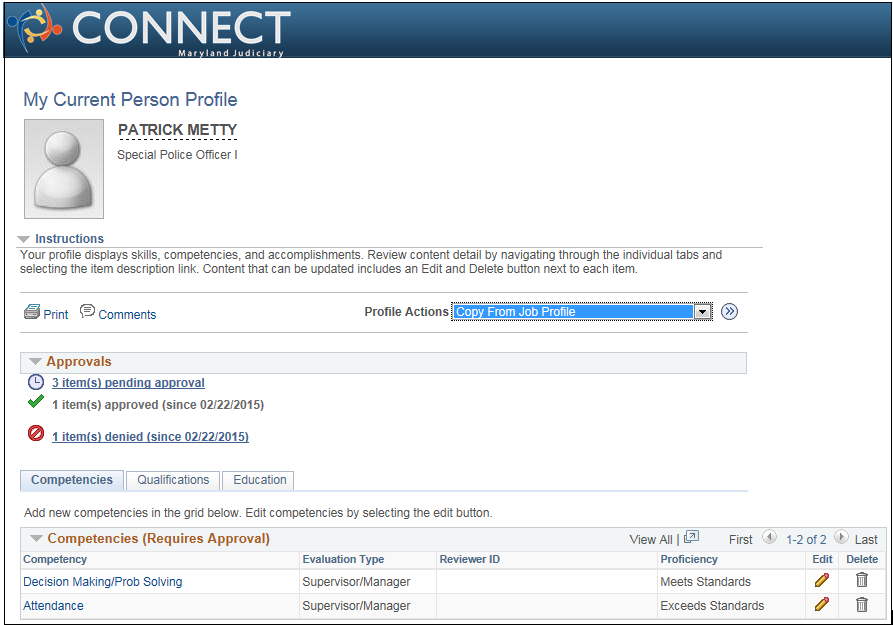Image resolution: width=893 pixels, height=625 pixels.
Task: Edit Decision Making/Prob Solving with pencil icon
Action: click(x=821, y=581)
